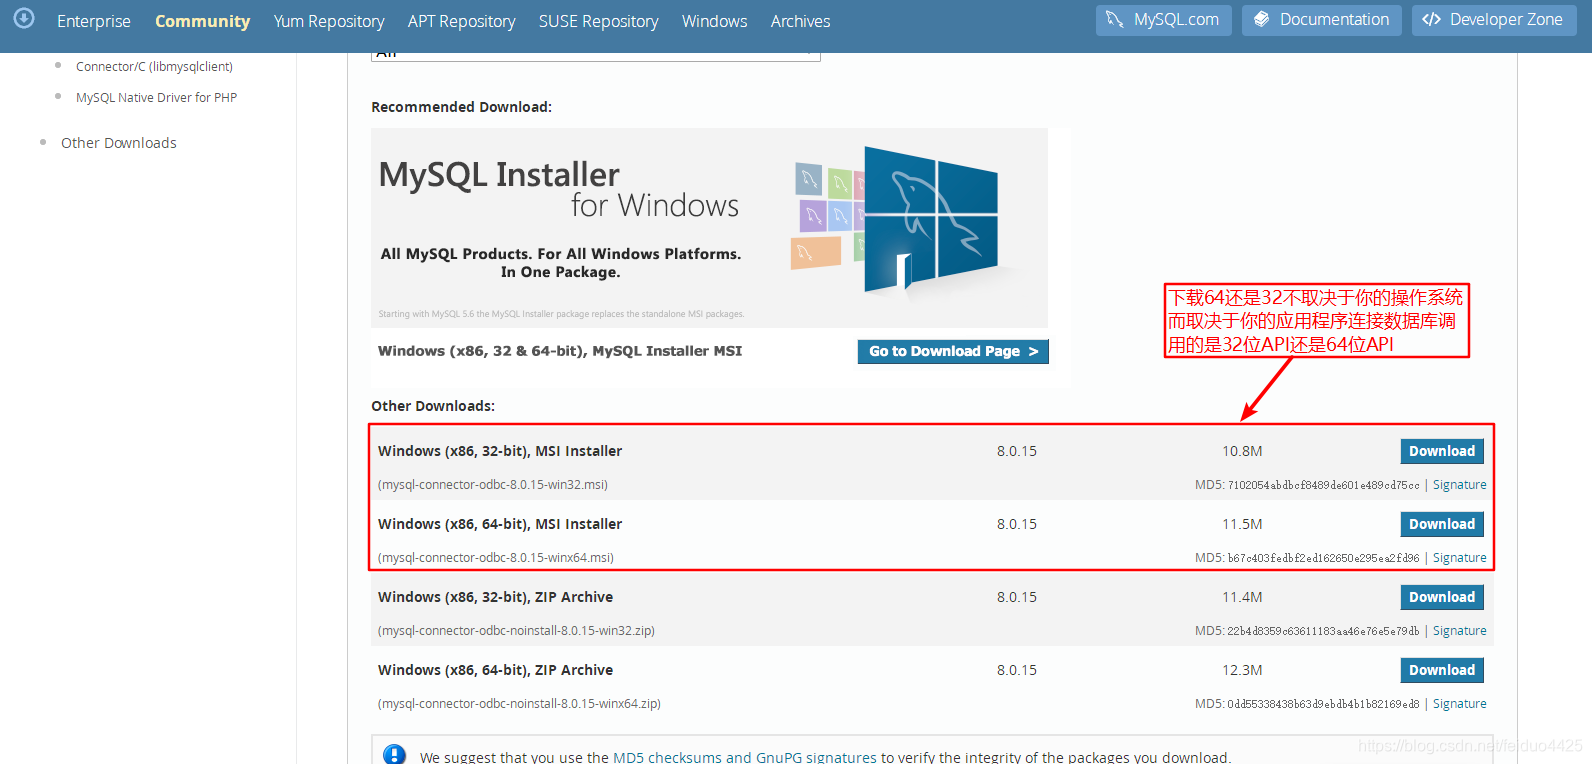Image resolution: width=1592 pixels, height=764 pixels.
Task: Open Other Downloads in the sidebar
Action: click(x=119, y=143)
